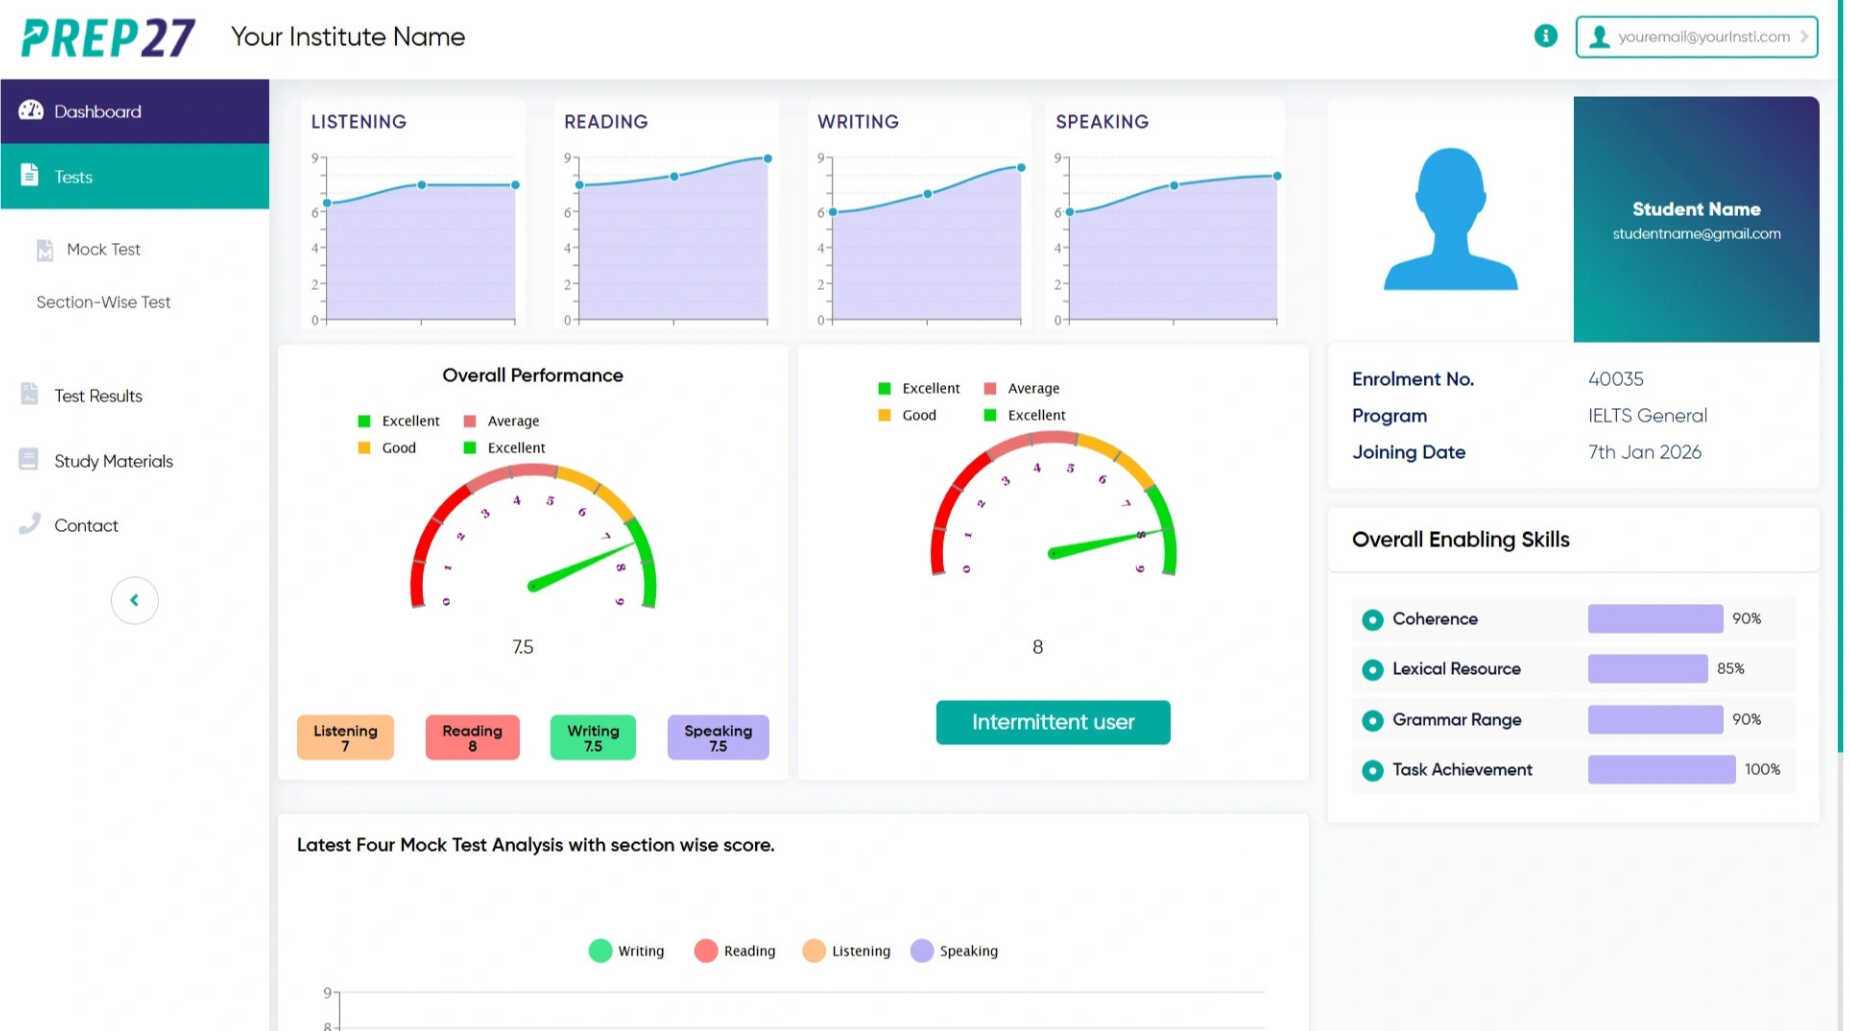Click the Study Materials book icon

[31, 460]
